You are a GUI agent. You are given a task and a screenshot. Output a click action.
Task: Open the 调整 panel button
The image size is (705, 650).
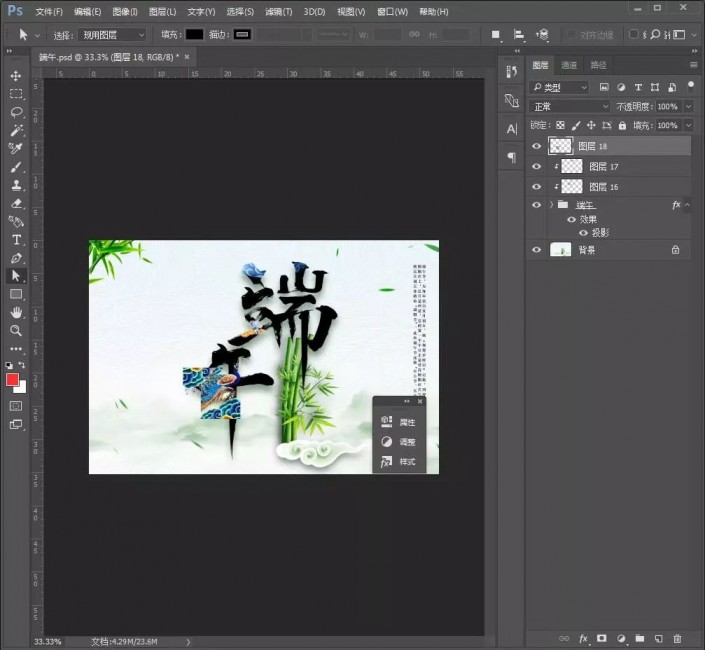pos(399,442)
